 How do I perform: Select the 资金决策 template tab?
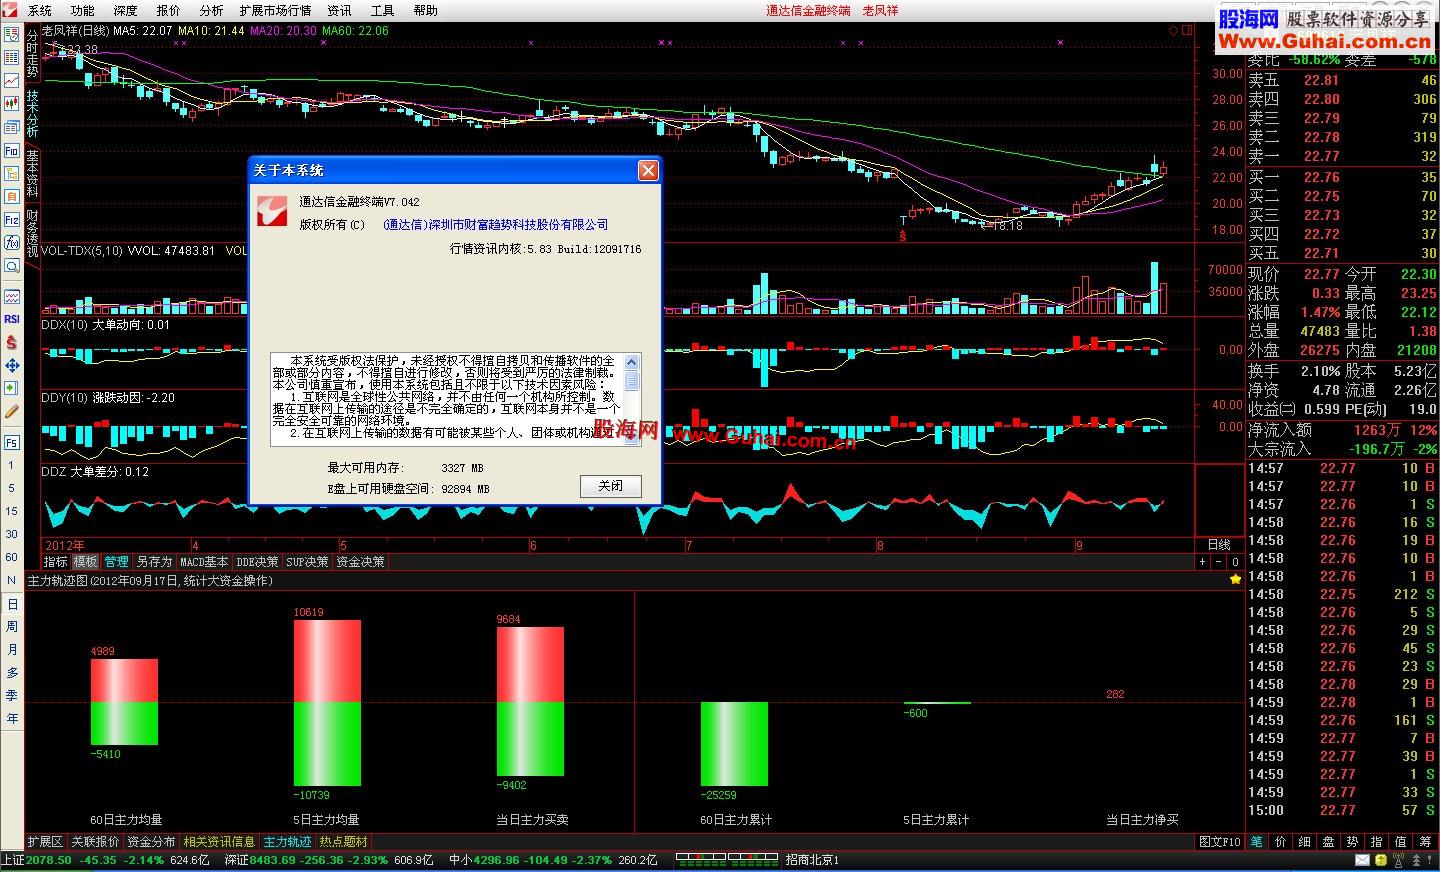pyautogui.click(x=360, y=562)
